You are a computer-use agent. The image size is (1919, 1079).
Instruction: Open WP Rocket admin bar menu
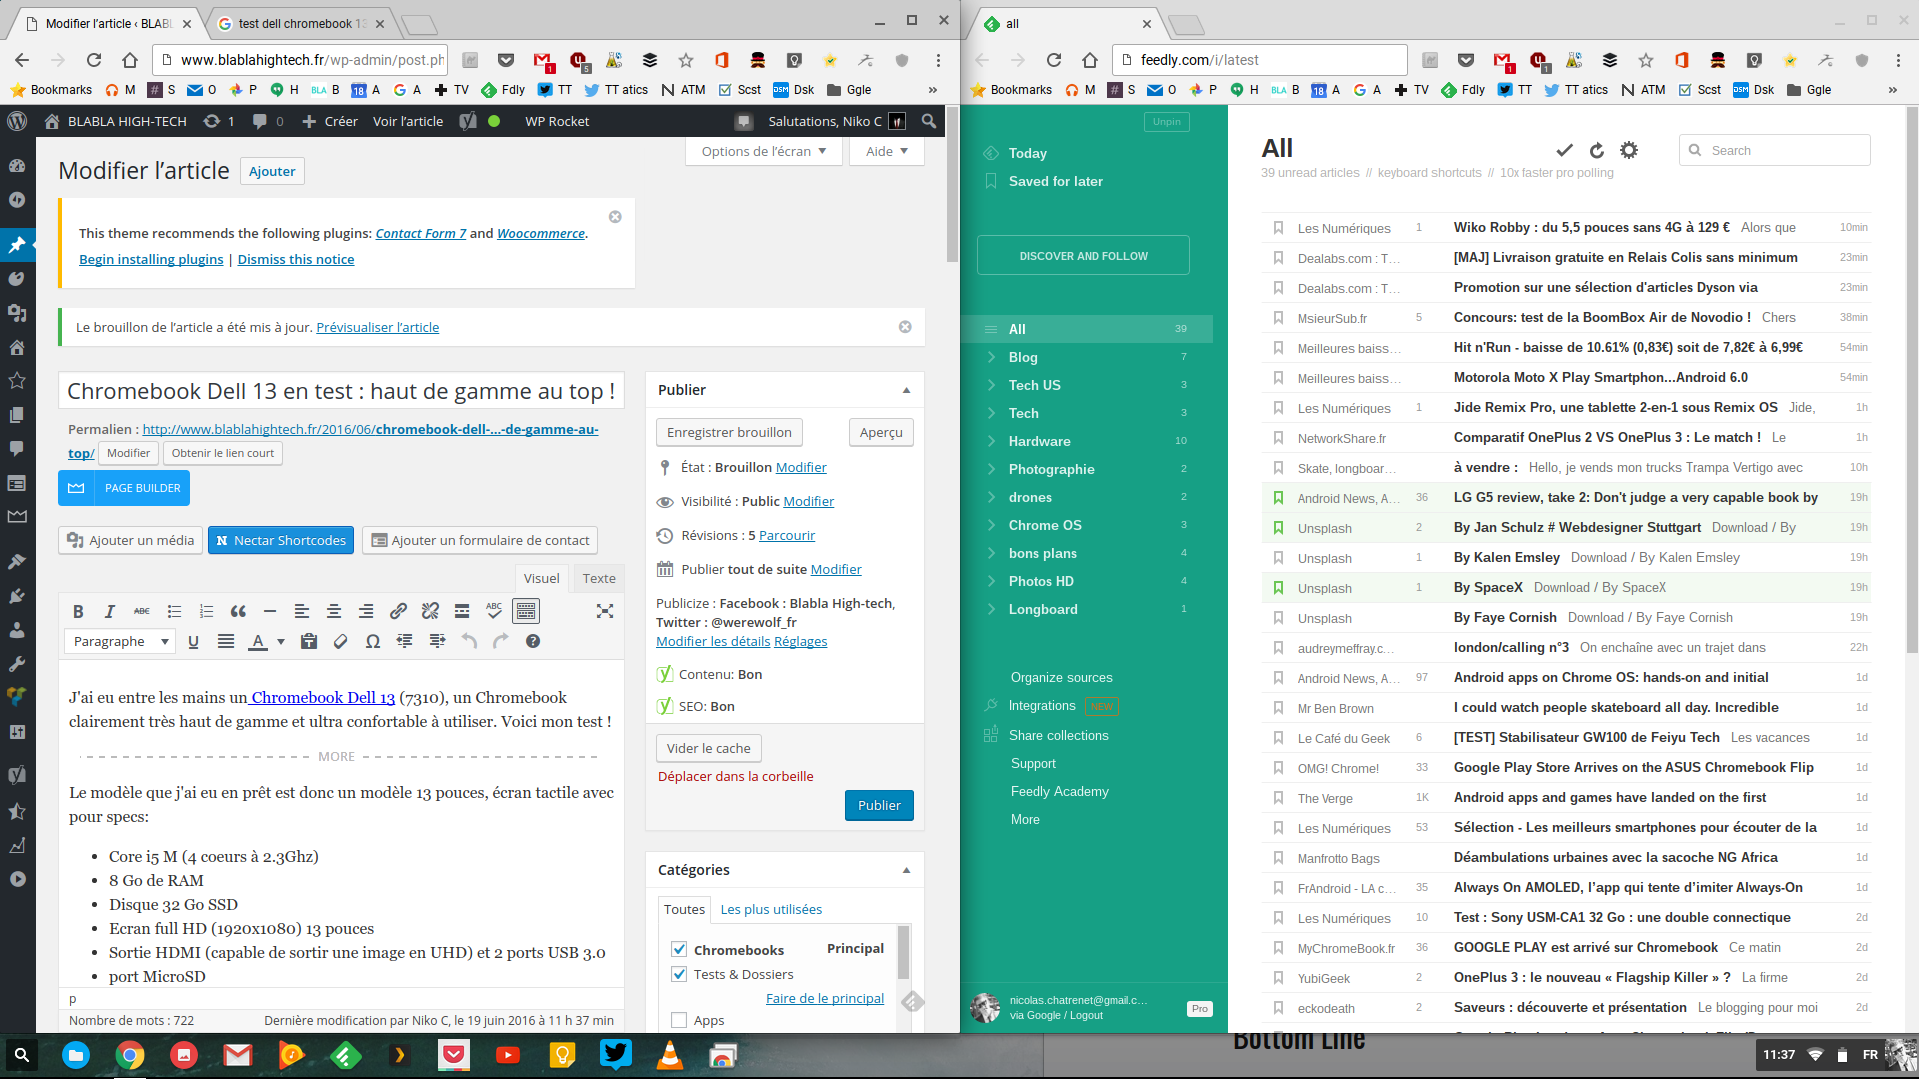(557, 121)
